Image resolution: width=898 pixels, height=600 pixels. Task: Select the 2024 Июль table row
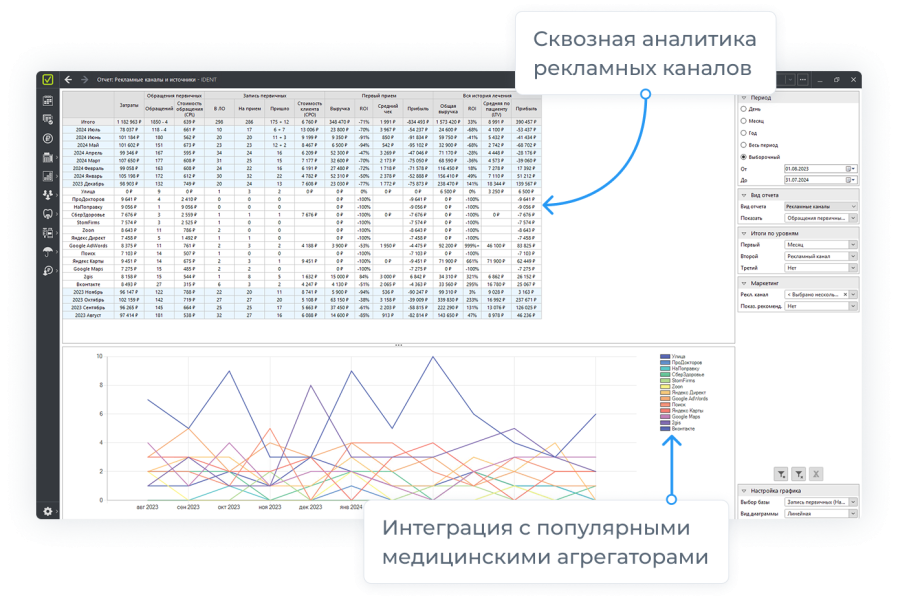tap(302, 130)
